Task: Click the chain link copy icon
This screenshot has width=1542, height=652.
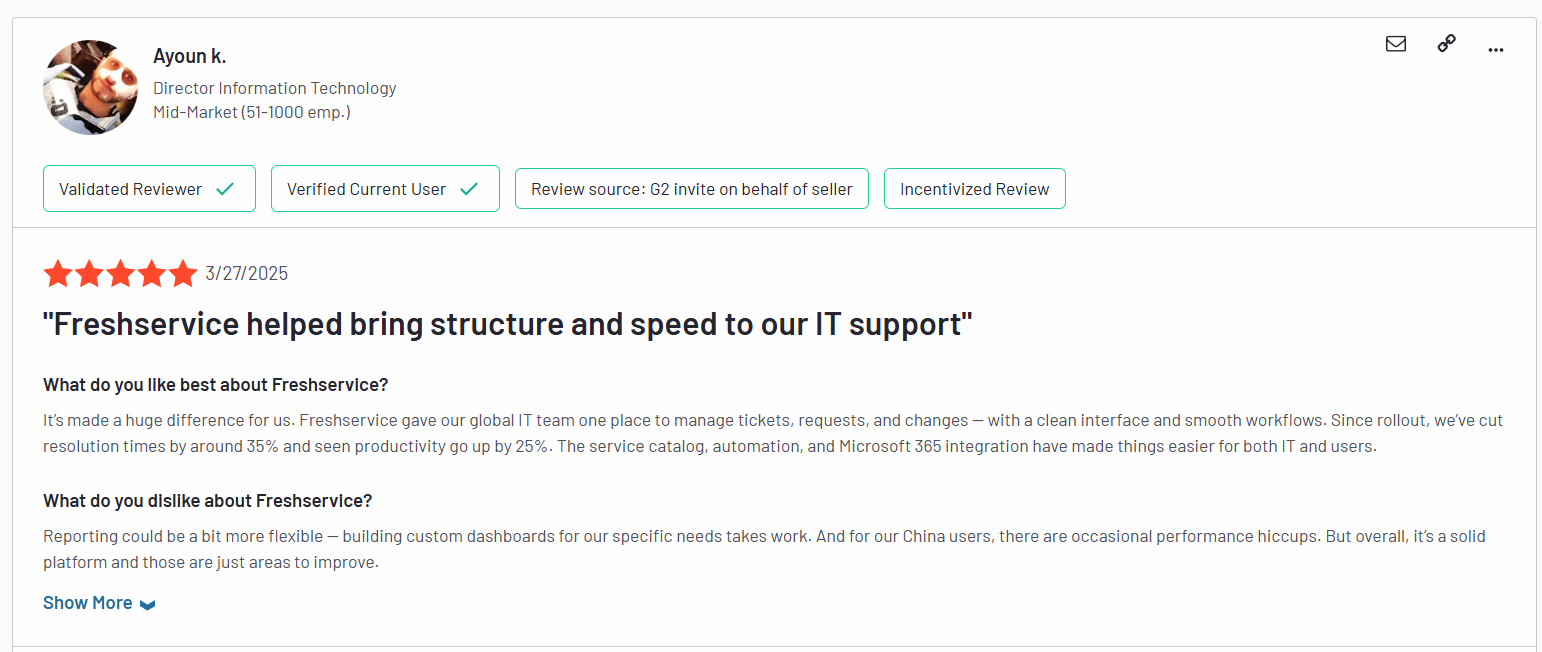Action: click(1446, 43)
